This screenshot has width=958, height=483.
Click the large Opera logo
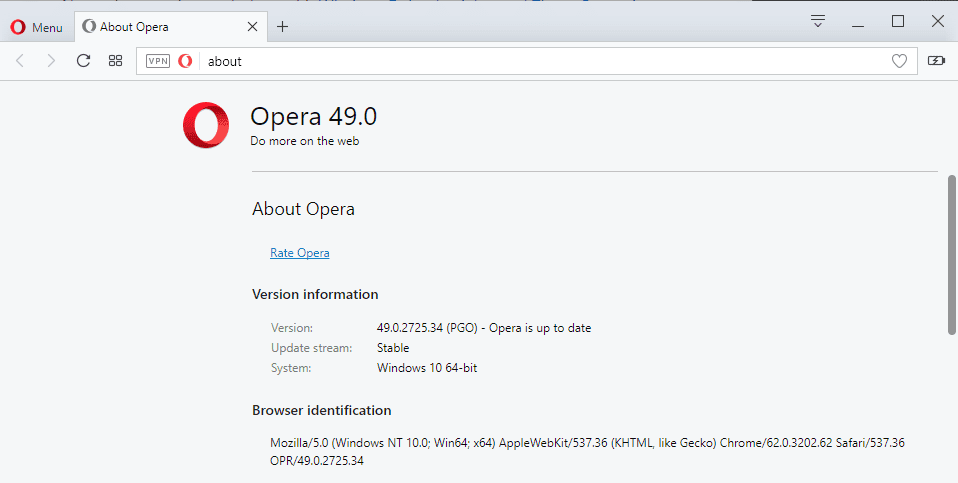pos(206,125)
